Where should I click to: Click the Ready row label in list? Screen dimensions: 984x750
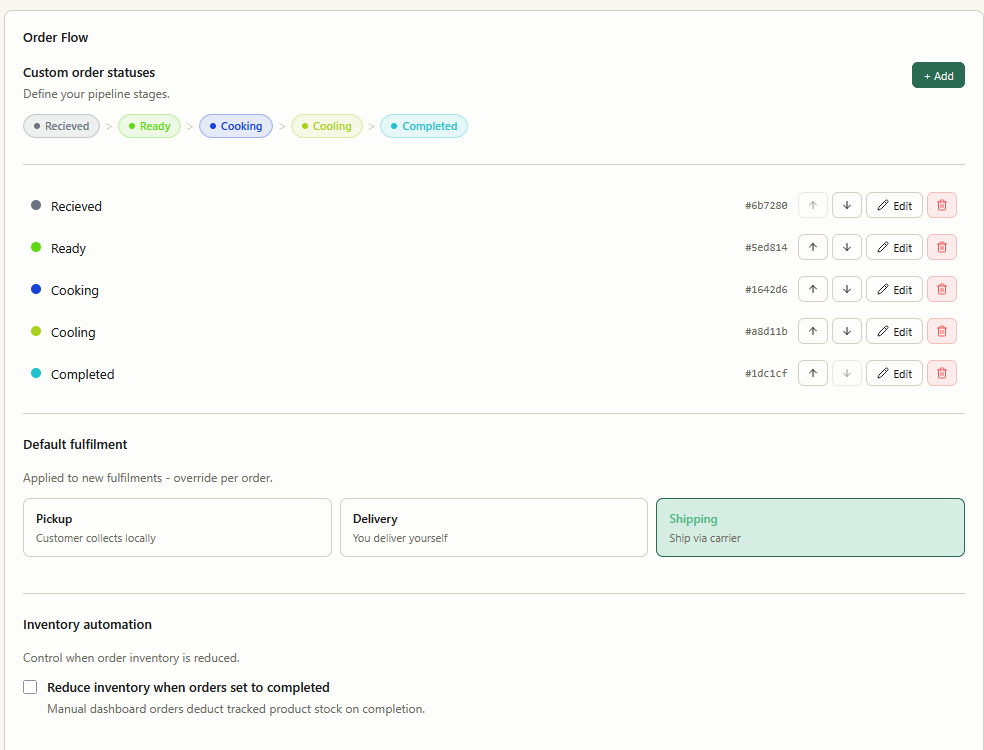[x=68, y=249]
